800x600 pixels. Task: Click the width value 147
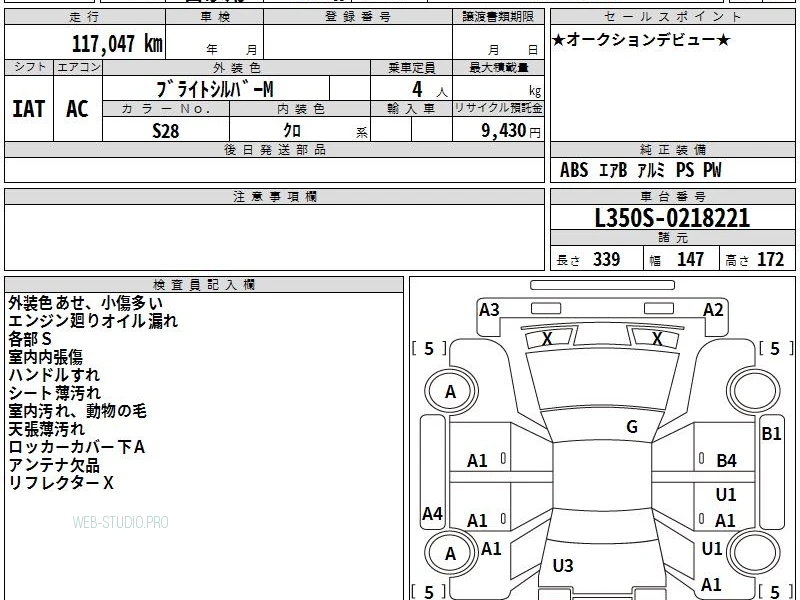pyautogui.click(x=690, y=259)
